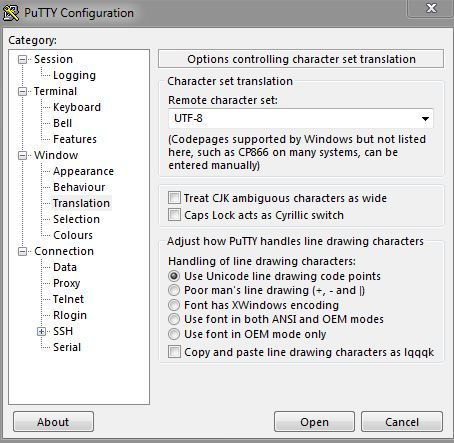
Task: Select the Appearance tree item
Action: [83, 171]
